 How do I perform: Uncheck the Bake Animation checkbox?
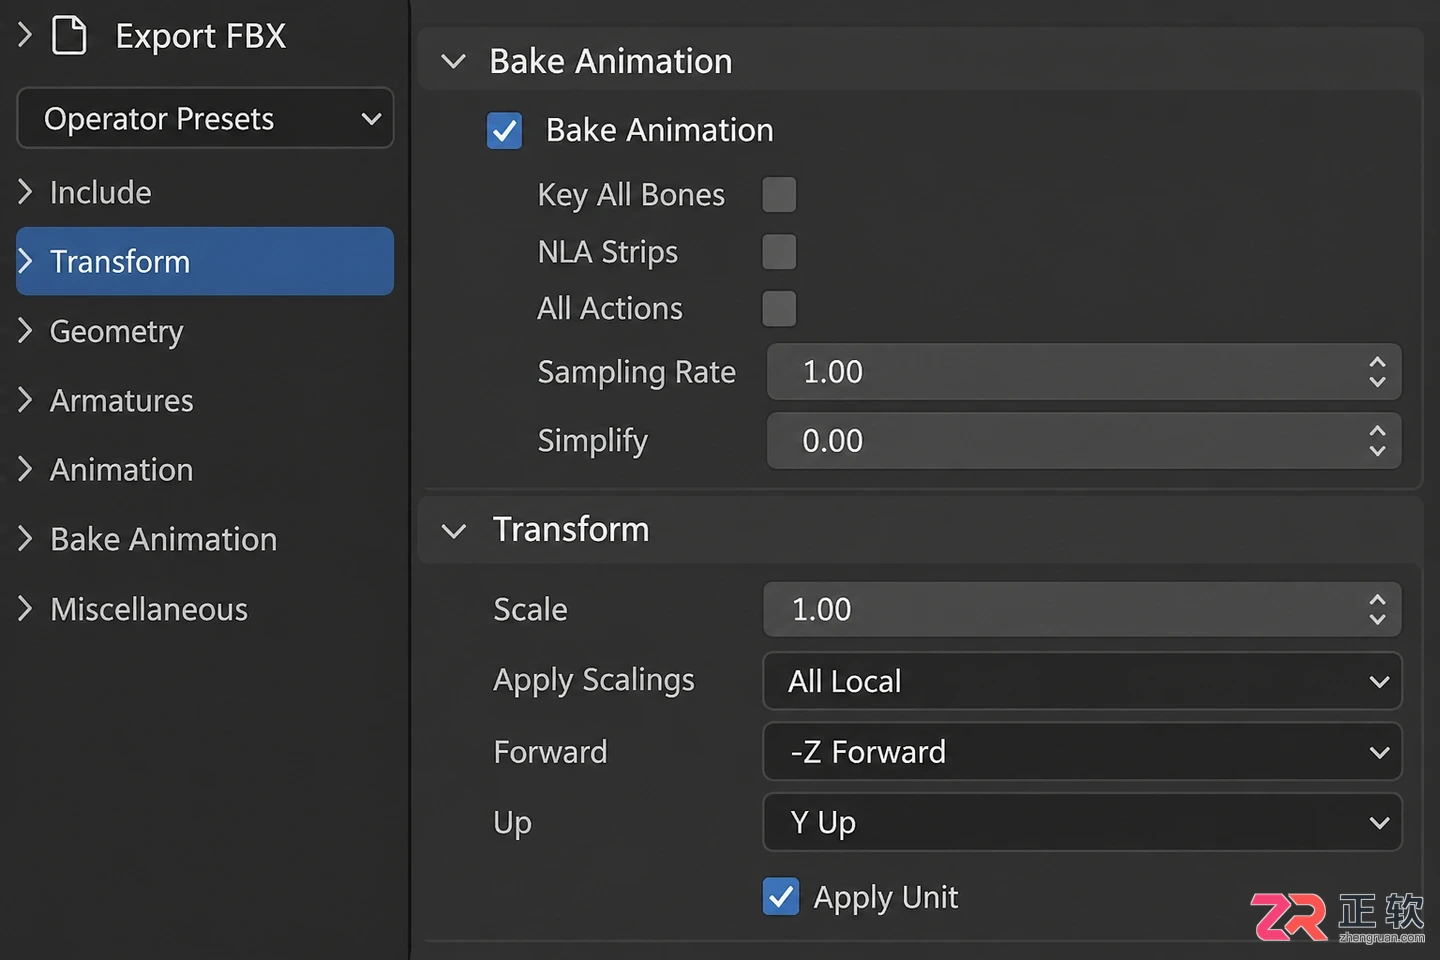click(504, 130)
